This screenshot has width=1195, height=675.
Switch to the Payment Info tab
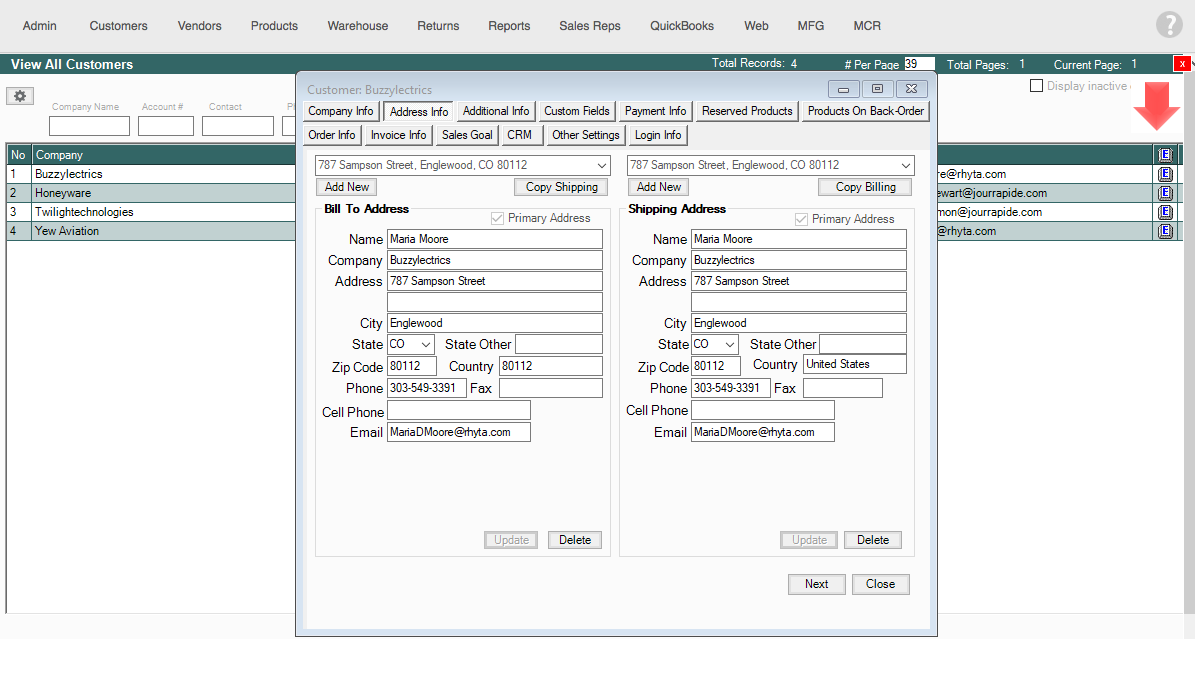click(x=656, y=111)
